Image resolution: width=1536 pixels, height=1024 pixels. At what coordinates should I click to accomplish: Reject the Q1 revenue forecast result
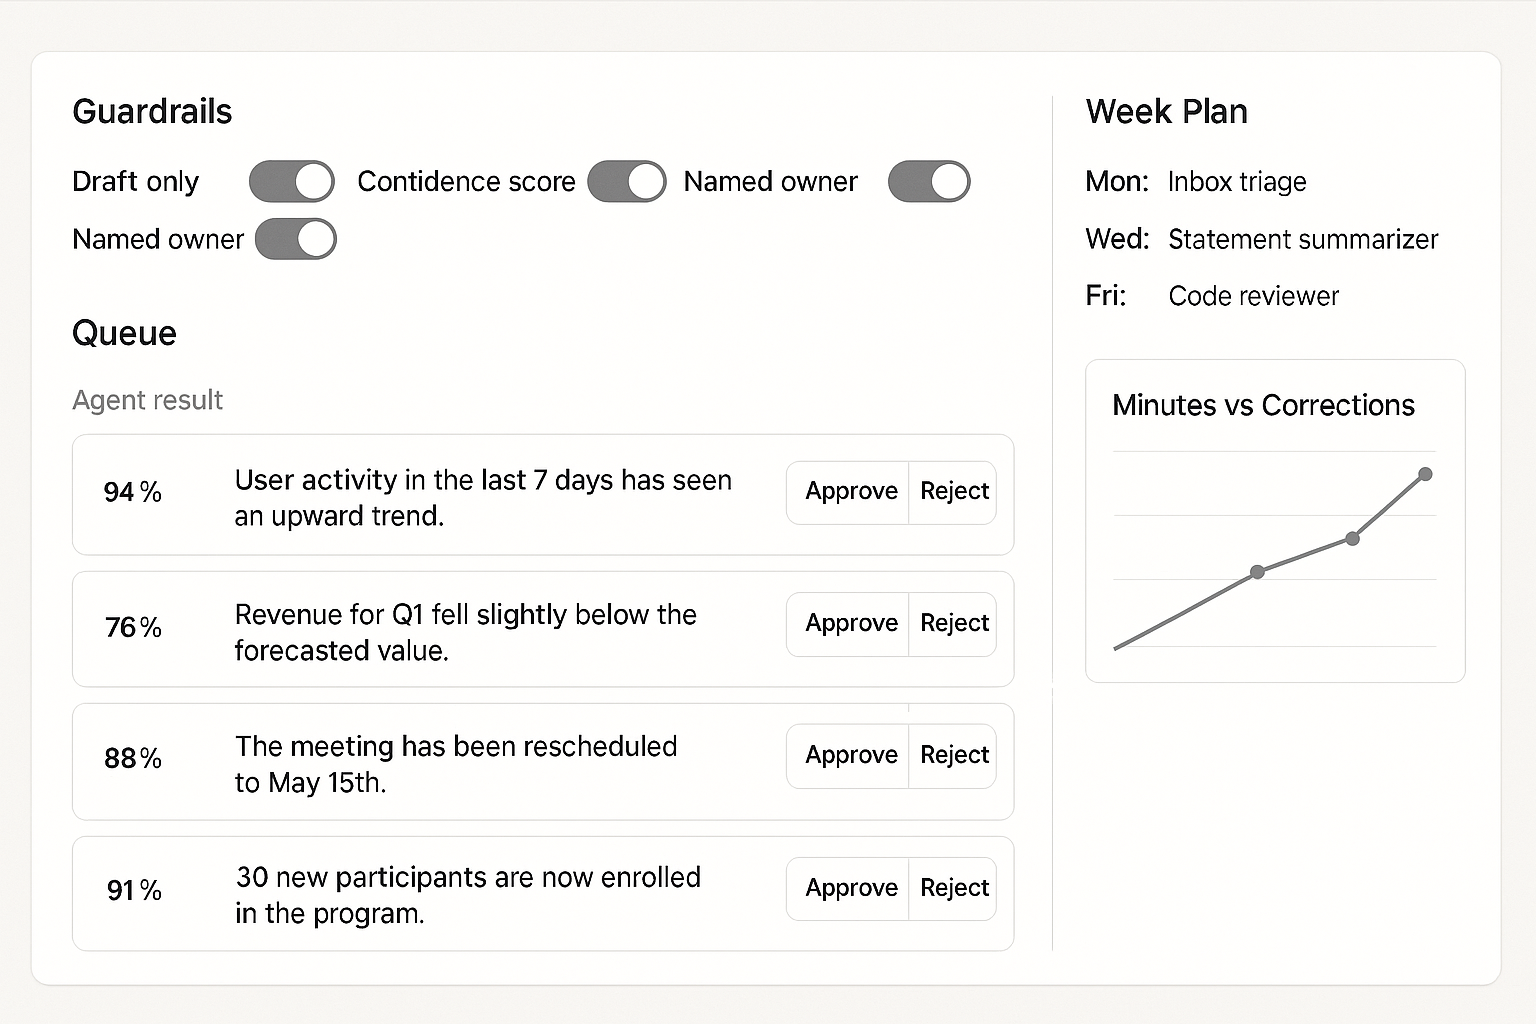tap(954, 624)
